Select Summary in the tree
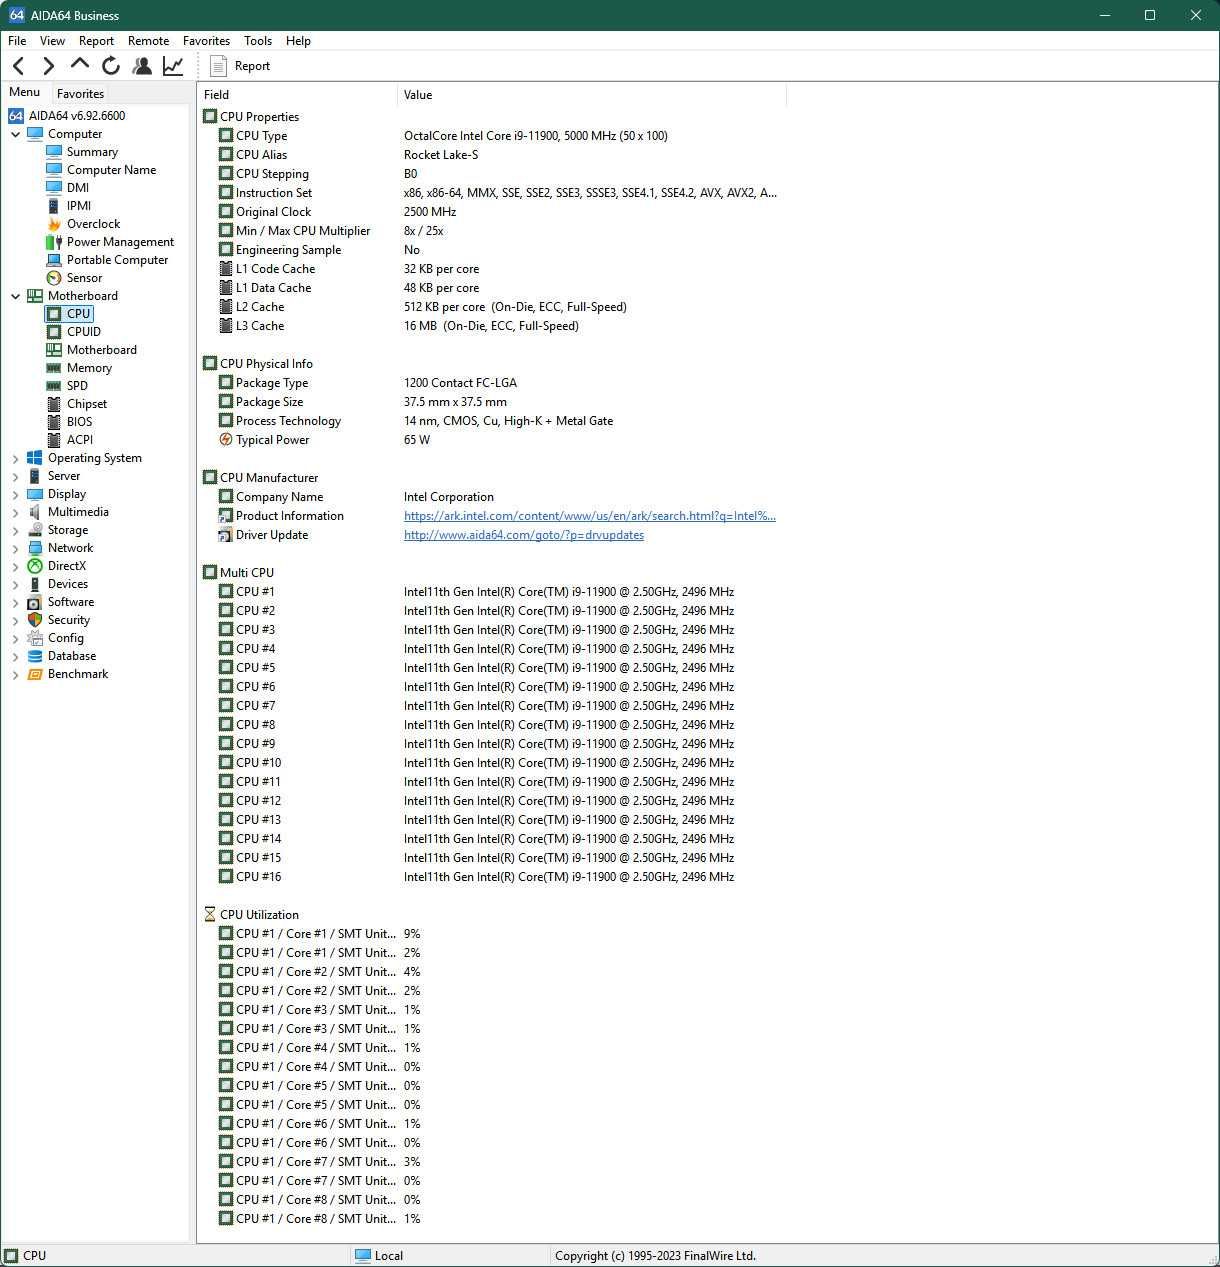 coord(92,152)
